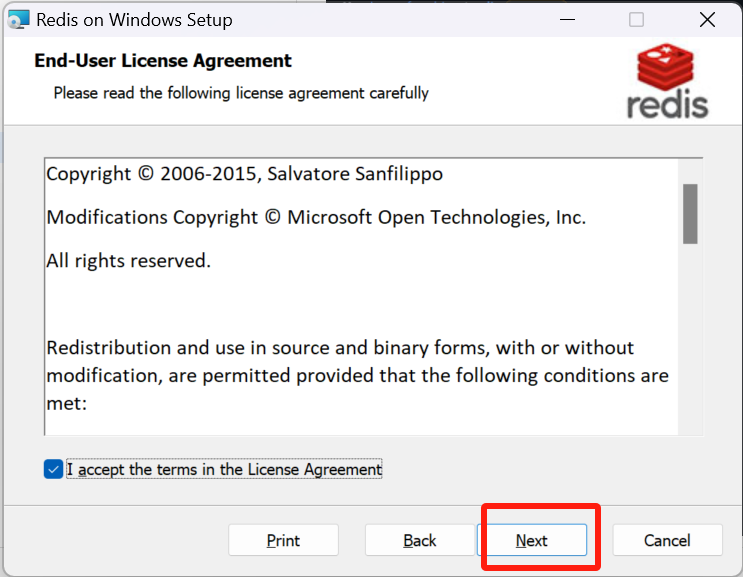Image resolution: width=743 pixels, height=577 pixels.
Task: Print the license agreement
Action: (283, 540)
